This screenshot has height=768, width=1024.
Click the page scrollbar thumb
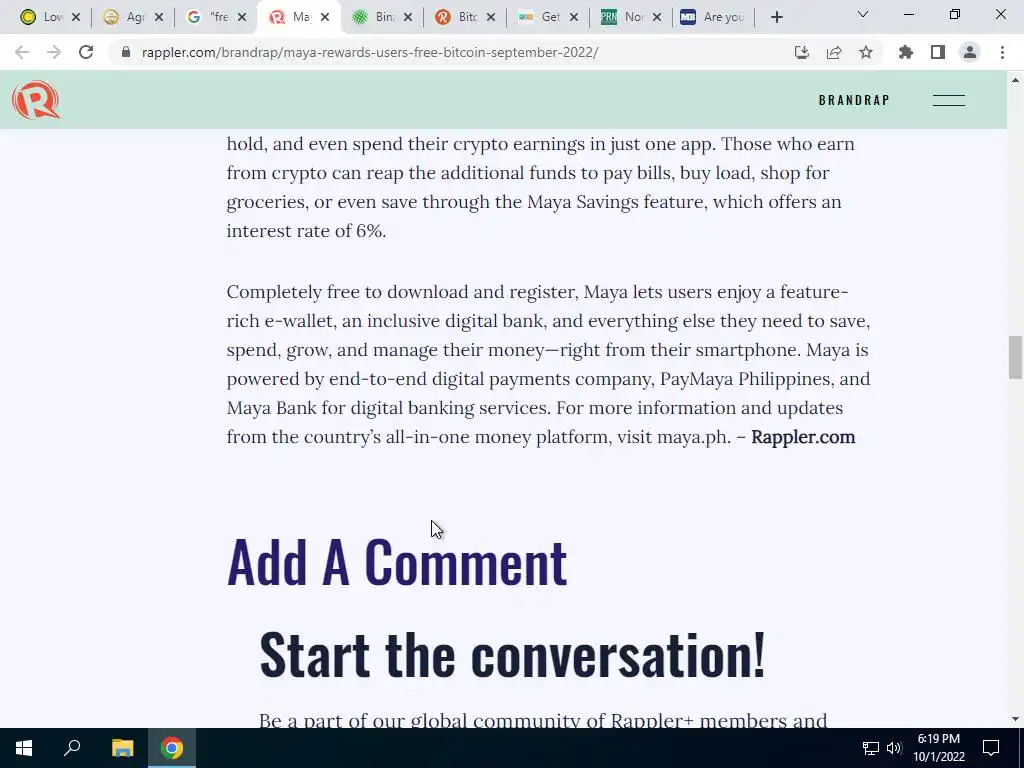click(1015, 357)
